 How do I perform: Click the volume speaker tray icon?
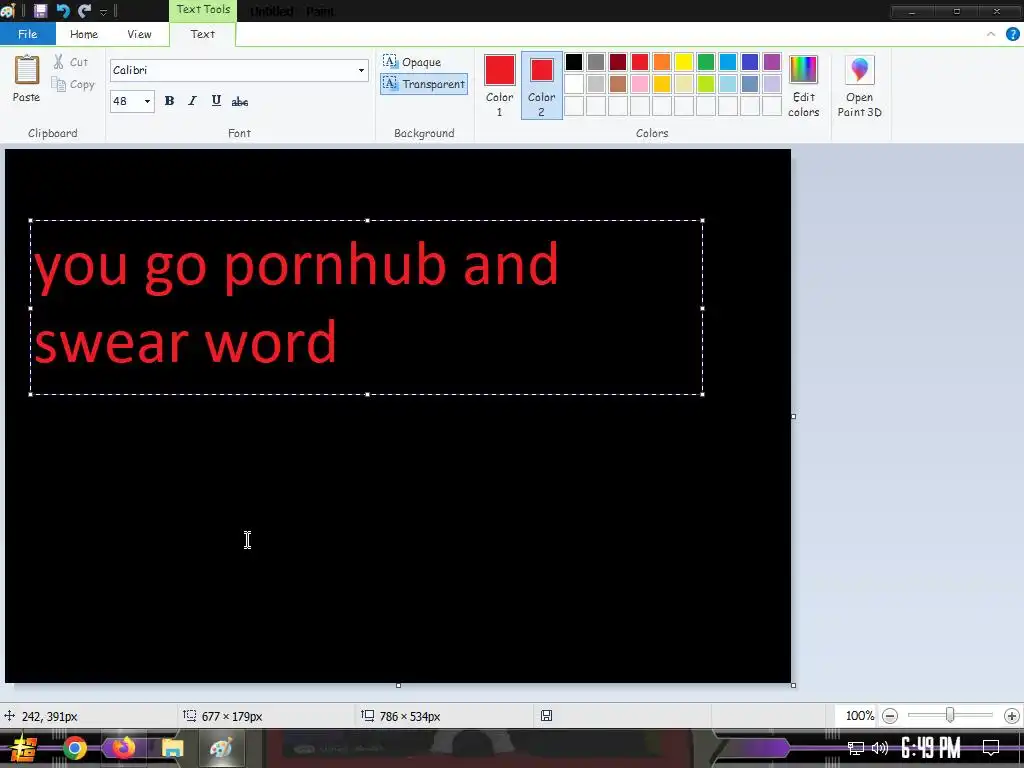(880, 748)
